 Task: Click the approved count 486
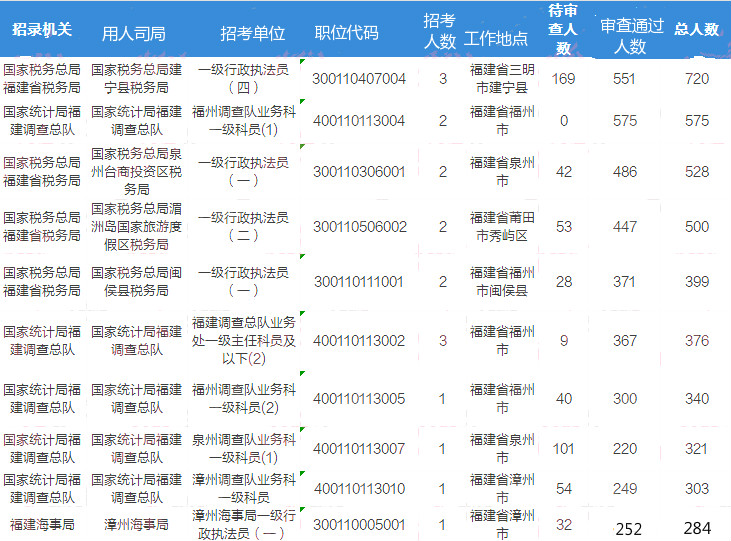[625, 172]
